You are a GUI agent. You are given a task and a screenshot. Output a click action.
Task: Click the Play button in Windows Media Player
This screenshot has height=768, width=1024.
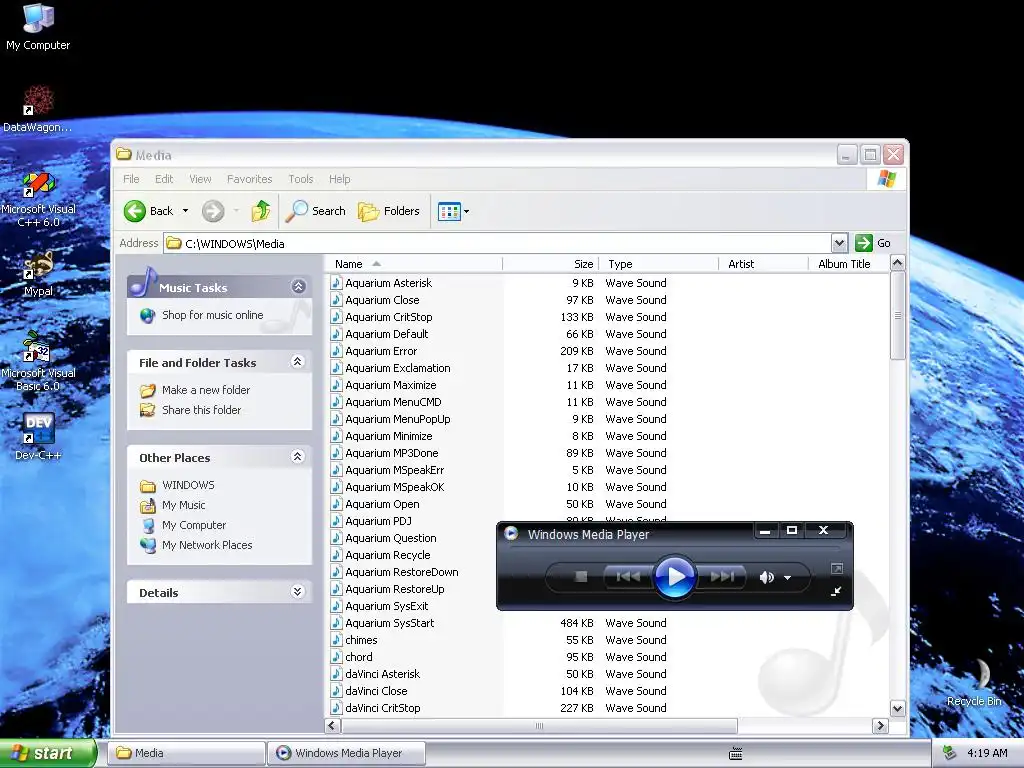tap(675, 577)
